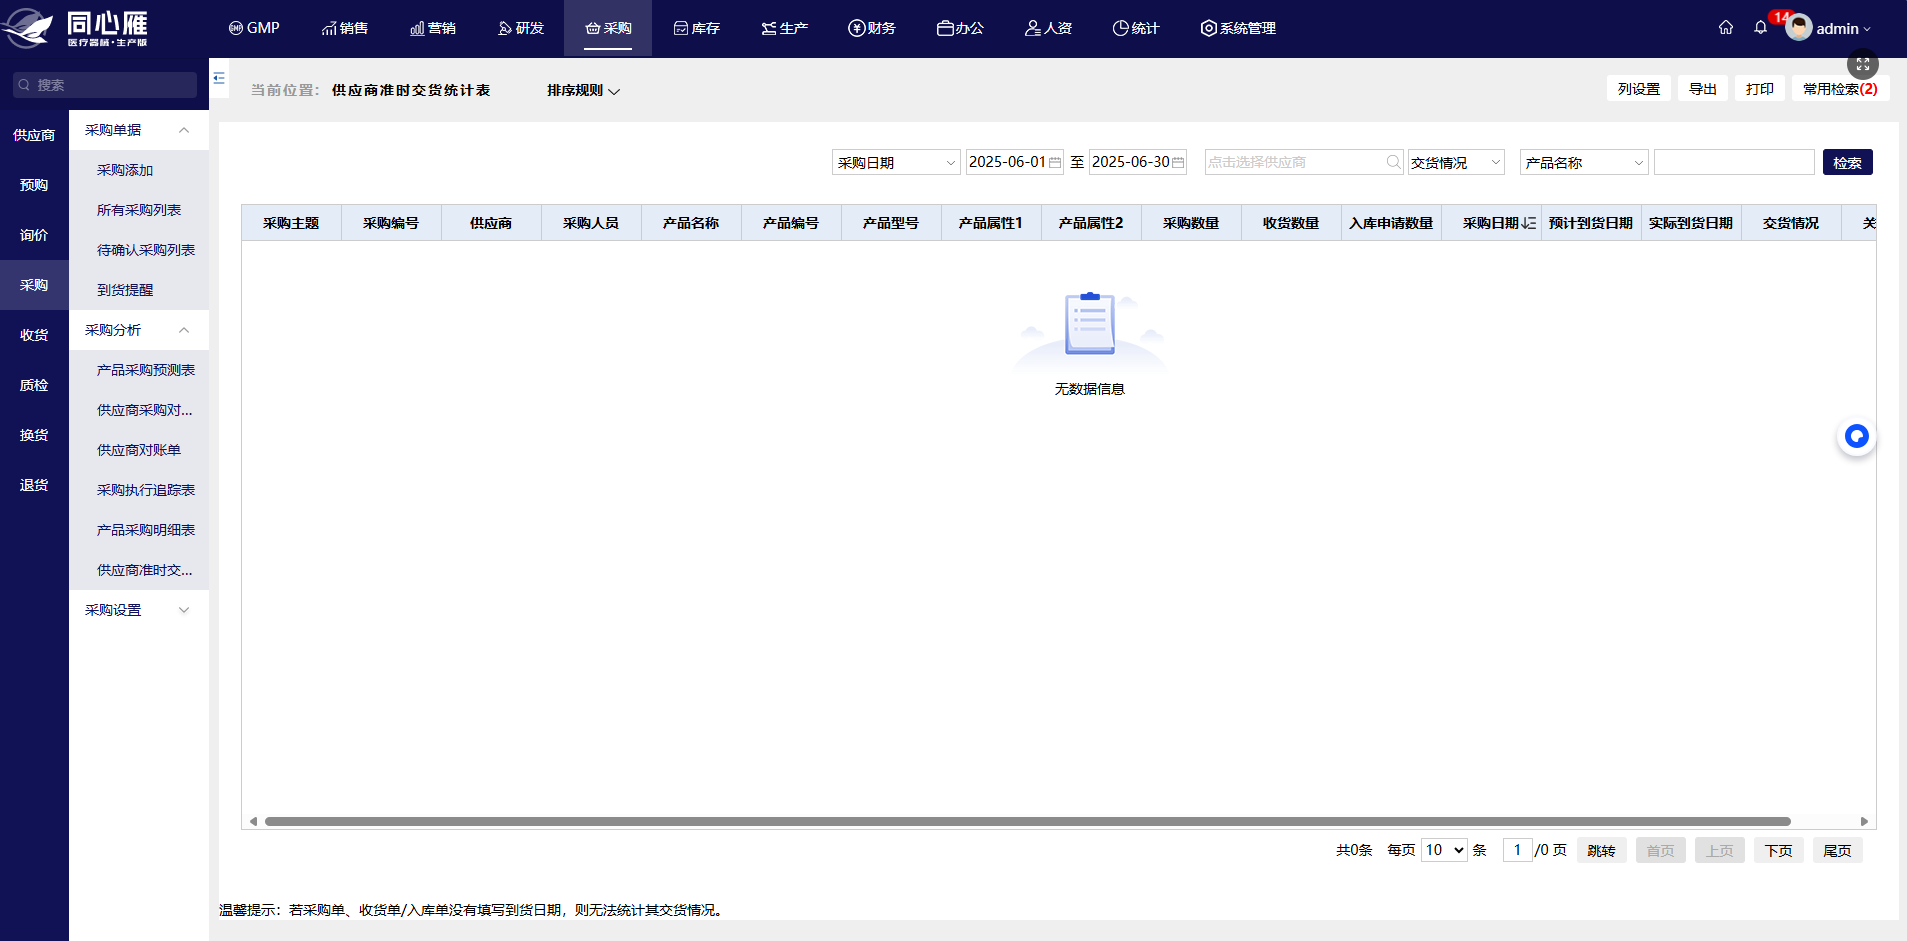Click scroll right arrow of table scrollbar
Image resolution: width=1907 pixels, height=941 pixels.
pyautogui.click(x=1864, y=822)
